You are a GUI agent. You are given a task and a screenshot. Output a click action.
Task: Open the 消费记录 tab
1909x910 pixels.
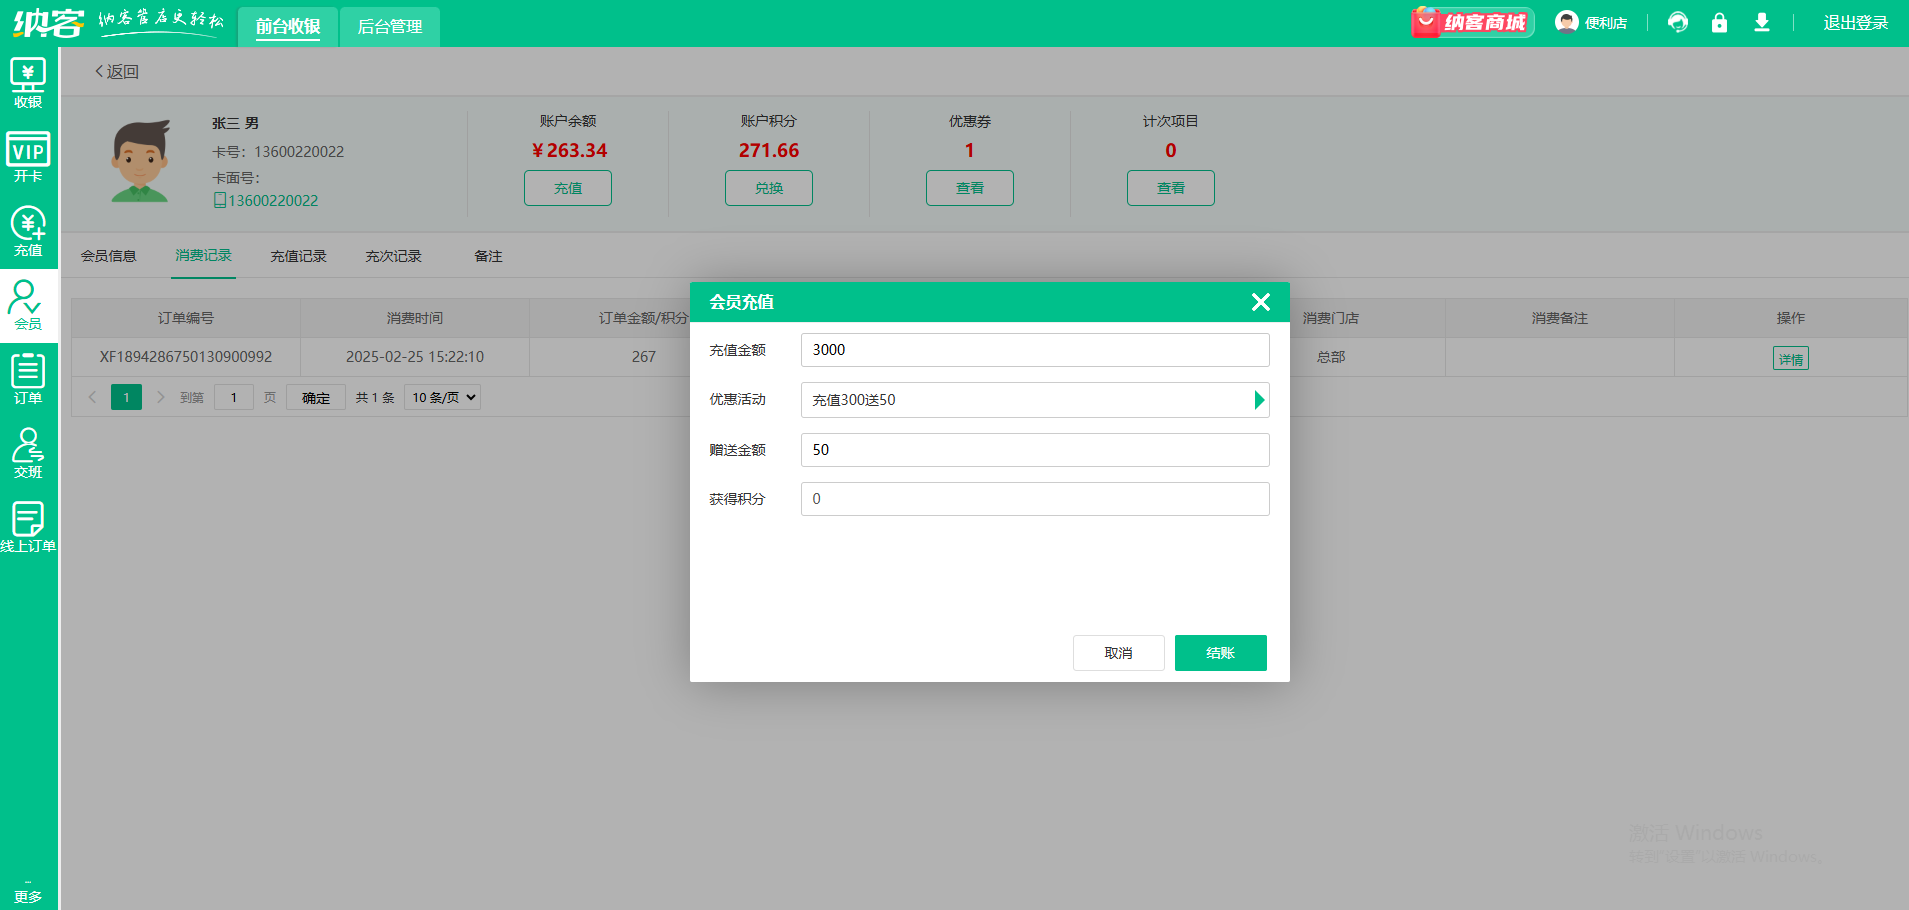pos(203,256)
